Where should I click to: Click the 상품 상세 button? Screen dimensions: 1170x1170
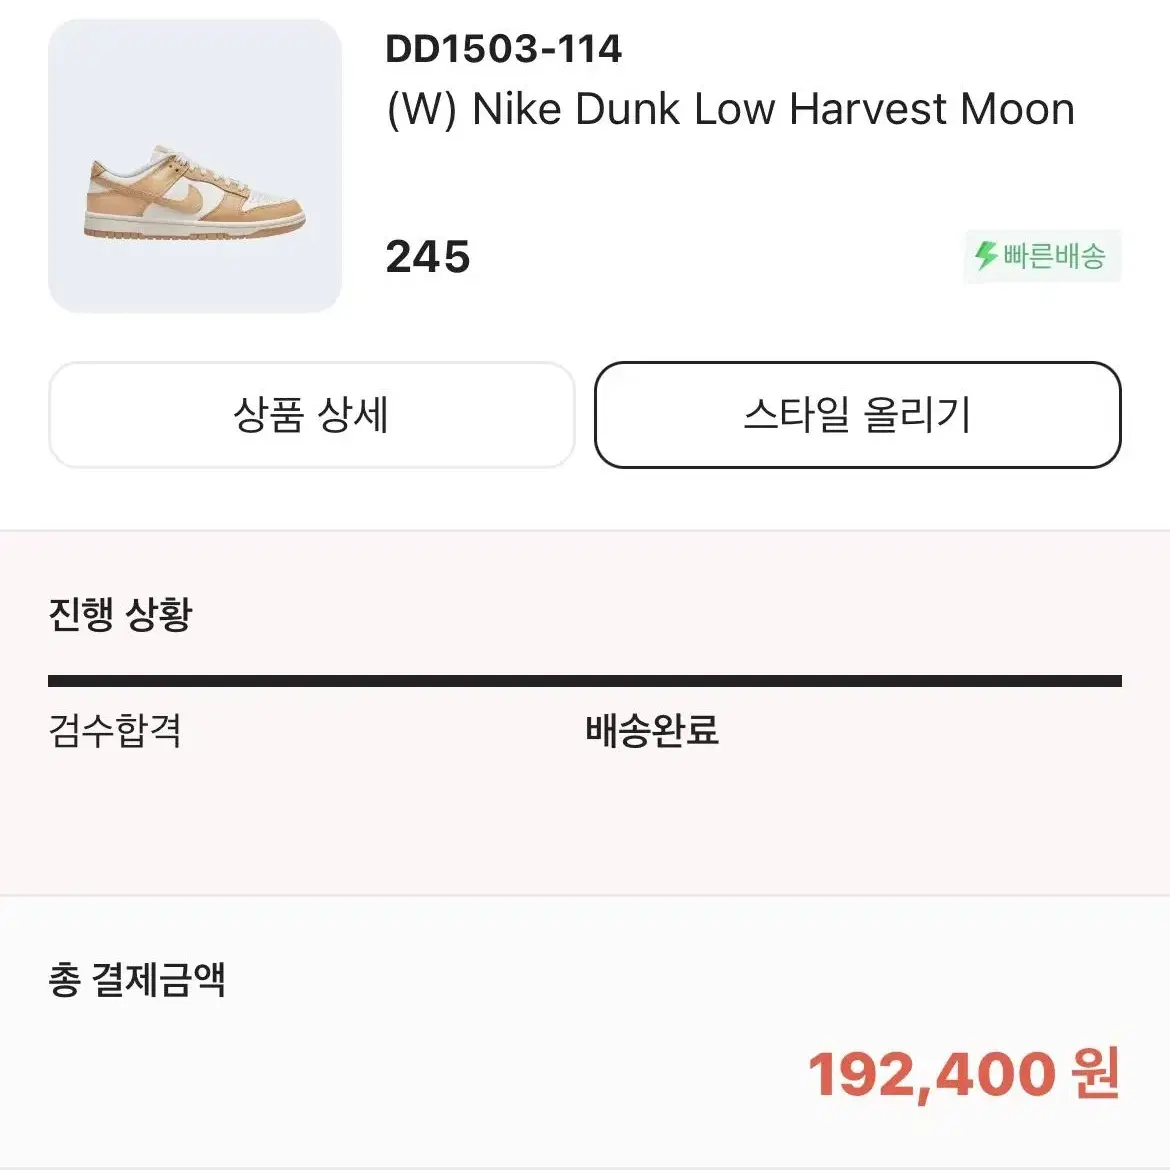coord(311,415)
